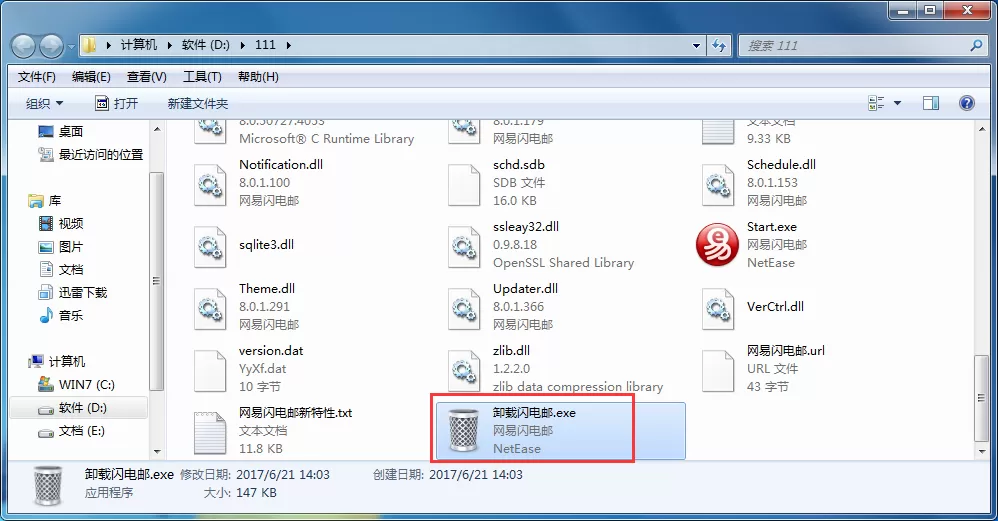The width and height of the screenshot is (998, 521).
Task: Click the 桌面 desktop icon in sidebar
Action: (46, 132)
